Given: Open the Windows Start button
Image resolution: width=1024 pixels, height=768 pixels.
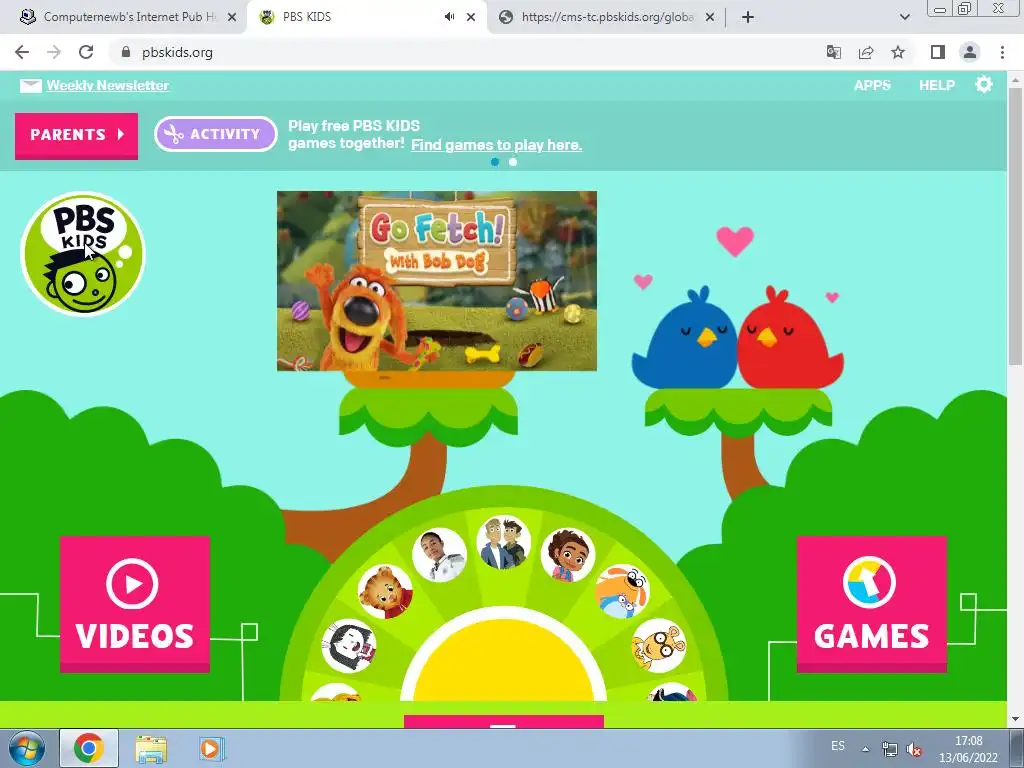Looking at the screenshot, I should coord(27,748).
